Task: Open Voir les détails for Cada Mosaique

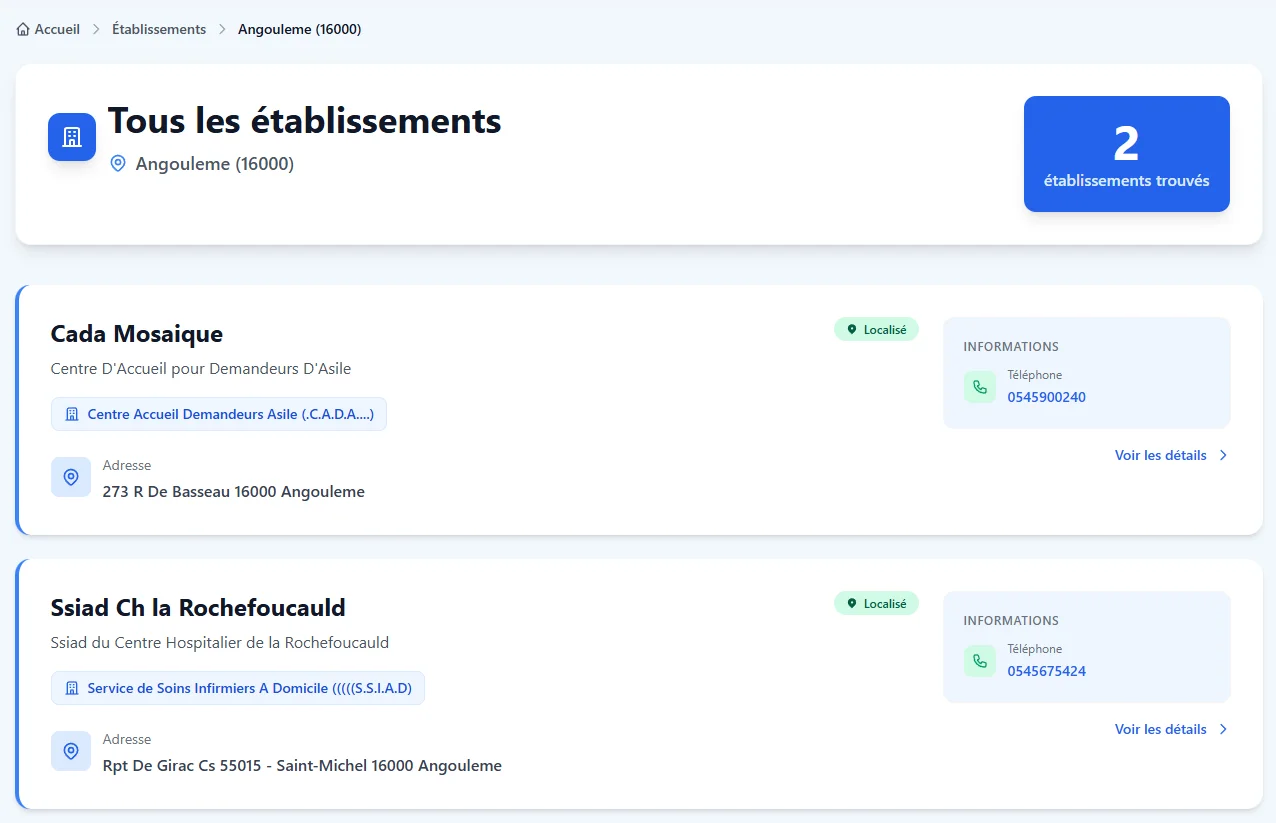Action: pyautogui.click(x=1170, y=455)
